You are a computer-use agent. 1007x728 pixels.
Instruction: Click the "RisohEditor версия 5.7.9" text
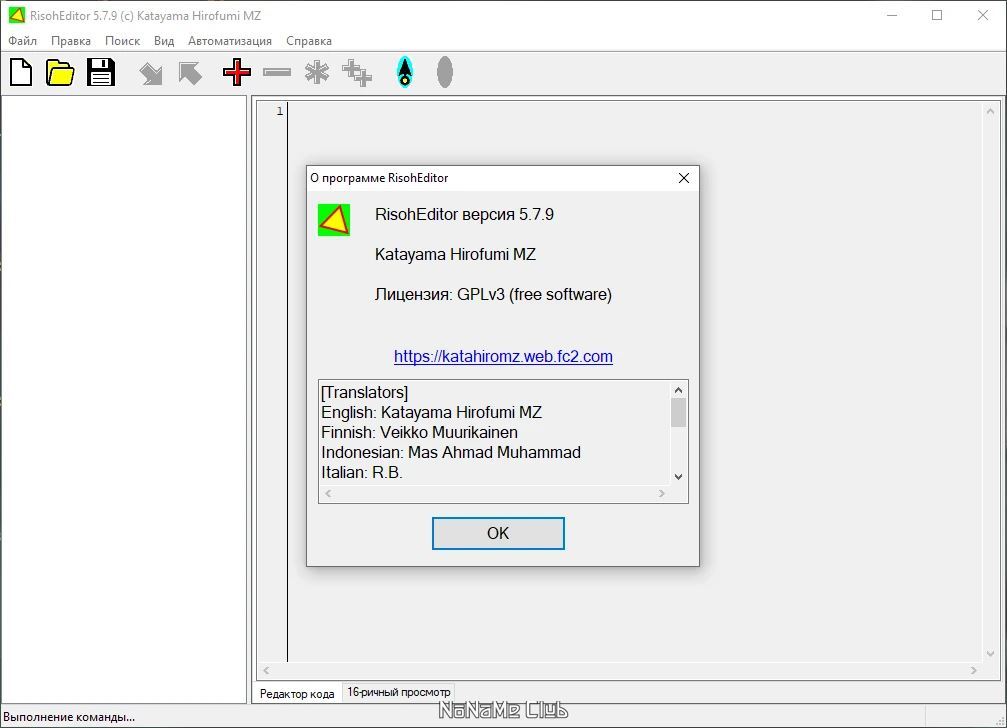click(464, 214)
